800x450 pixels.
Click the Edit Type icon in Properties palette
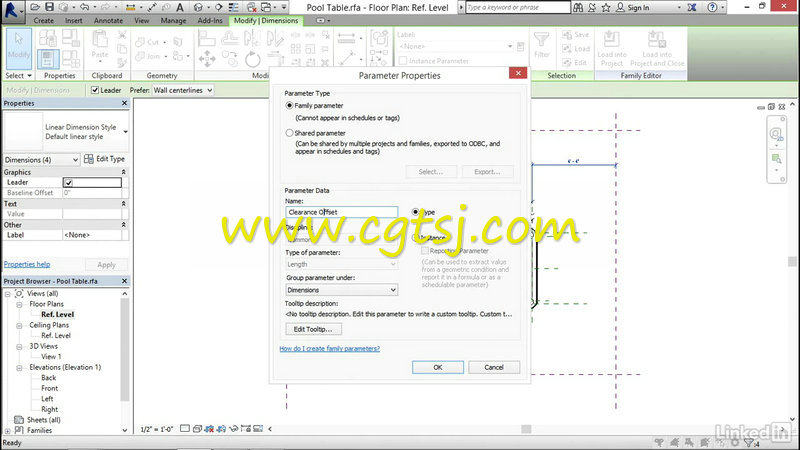coord(89,159)
